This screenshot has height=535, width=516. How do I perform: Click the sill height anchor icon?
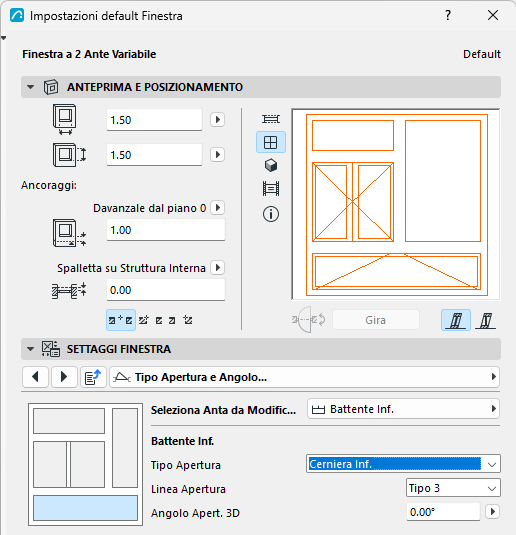[x=69, y=233]
